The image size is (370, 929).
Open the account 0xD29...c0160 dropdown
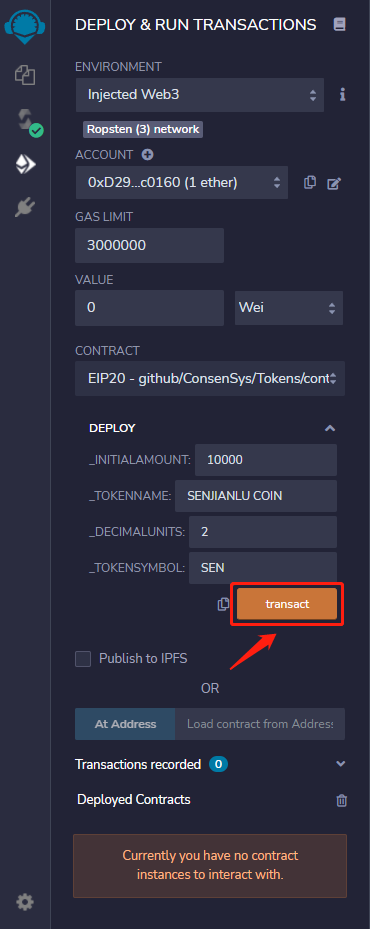coord(182,182)
